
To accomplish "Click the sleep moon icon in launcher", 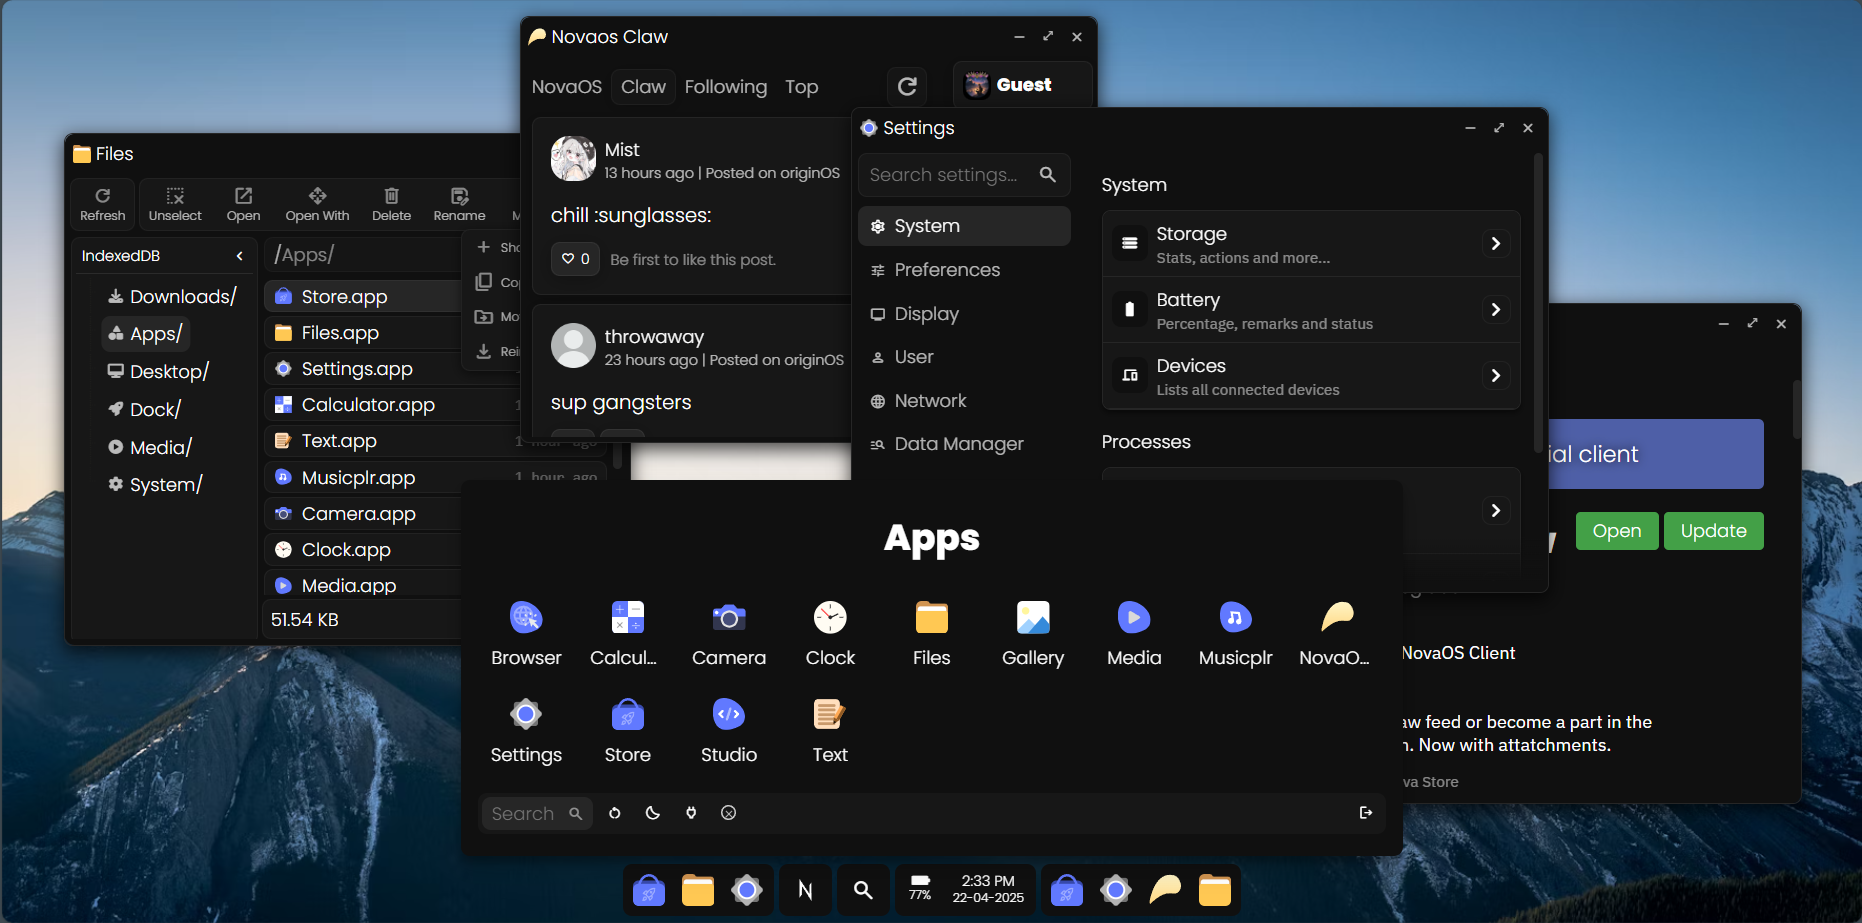I will point(653,813).
